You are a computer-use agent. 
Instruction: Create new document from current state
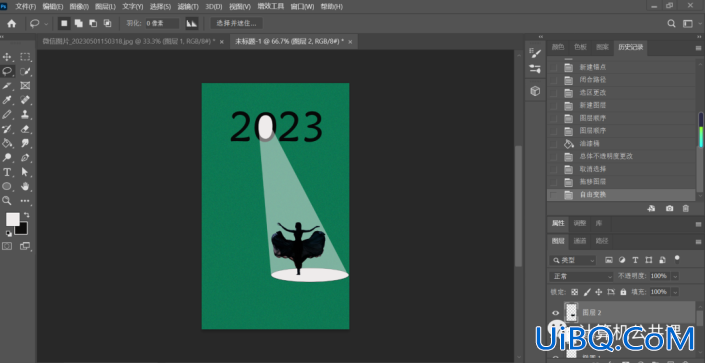tap(651, 208)
